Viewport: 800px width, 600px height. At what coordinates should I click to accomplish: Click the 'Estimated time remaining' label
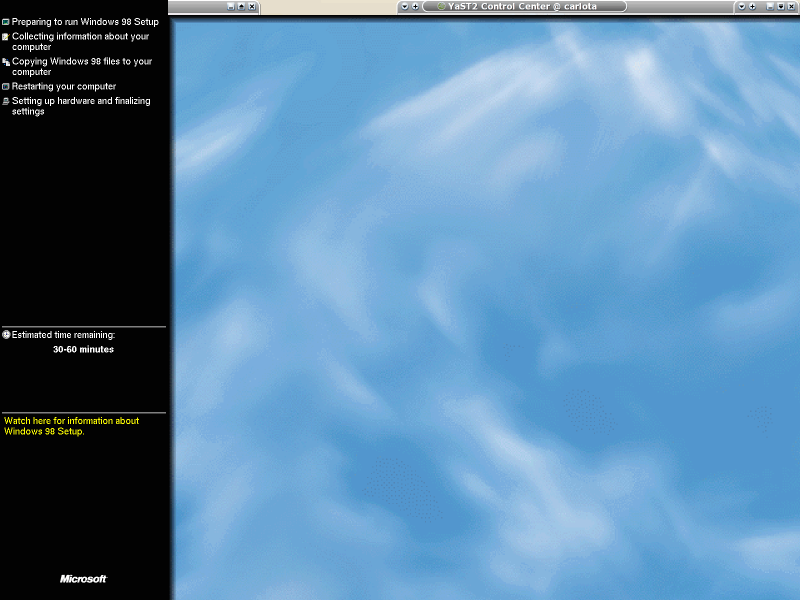[x=63, y=335]
